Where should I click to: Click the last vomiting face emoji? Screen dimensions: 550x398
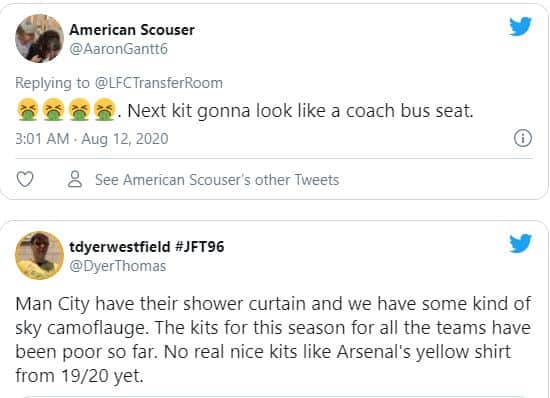(105, 109)
